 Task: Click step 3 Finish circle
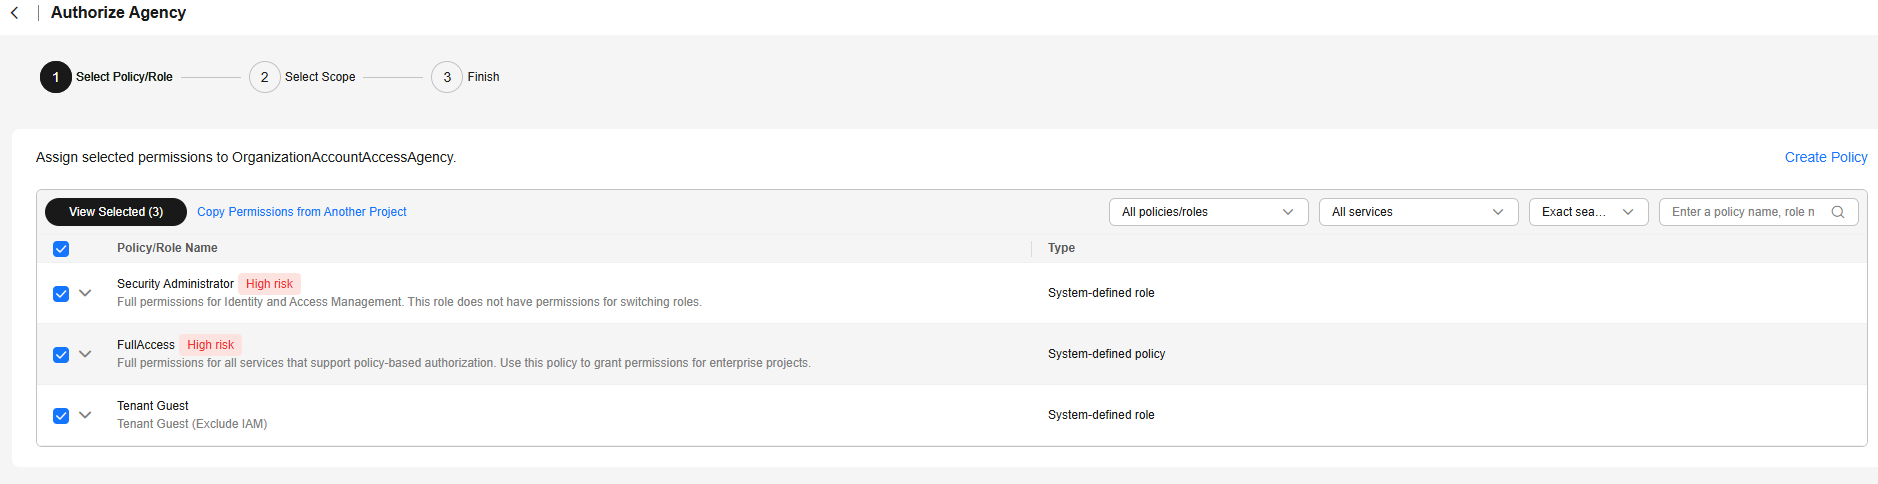[x=447, y=77]
